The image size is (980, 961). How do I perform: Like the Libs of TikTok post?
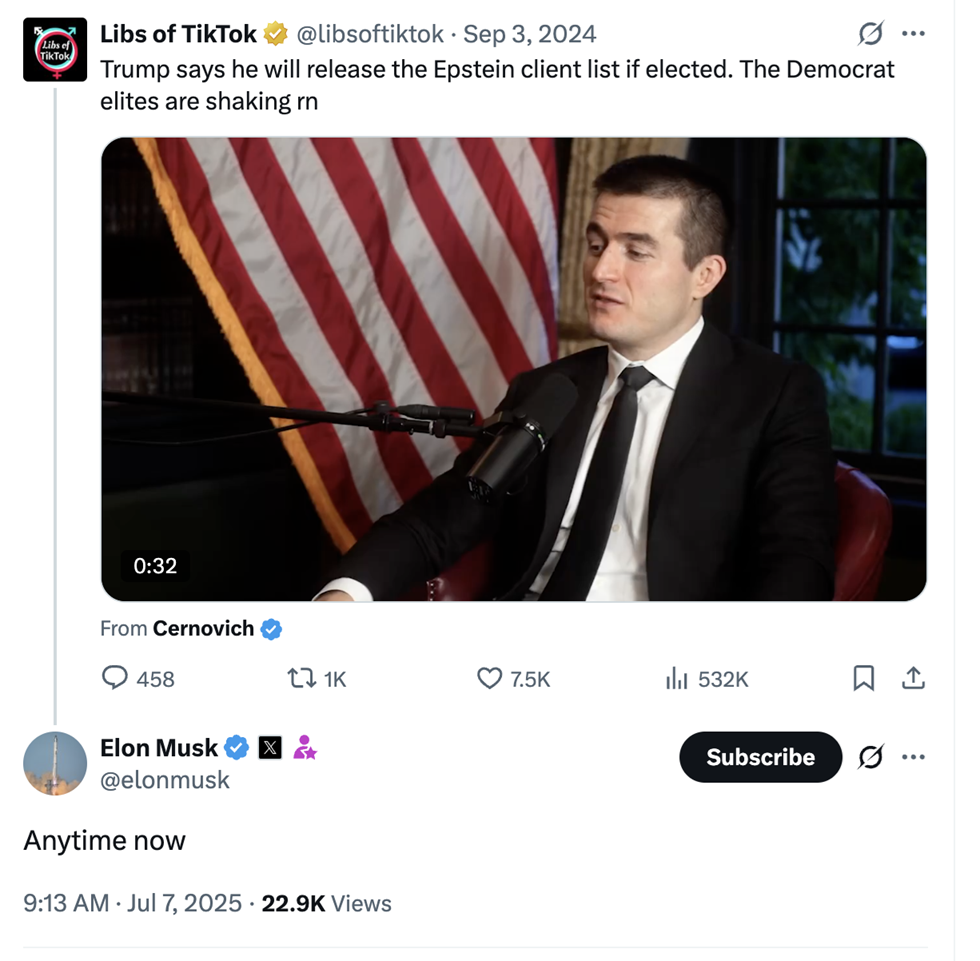tap(489, 679)
